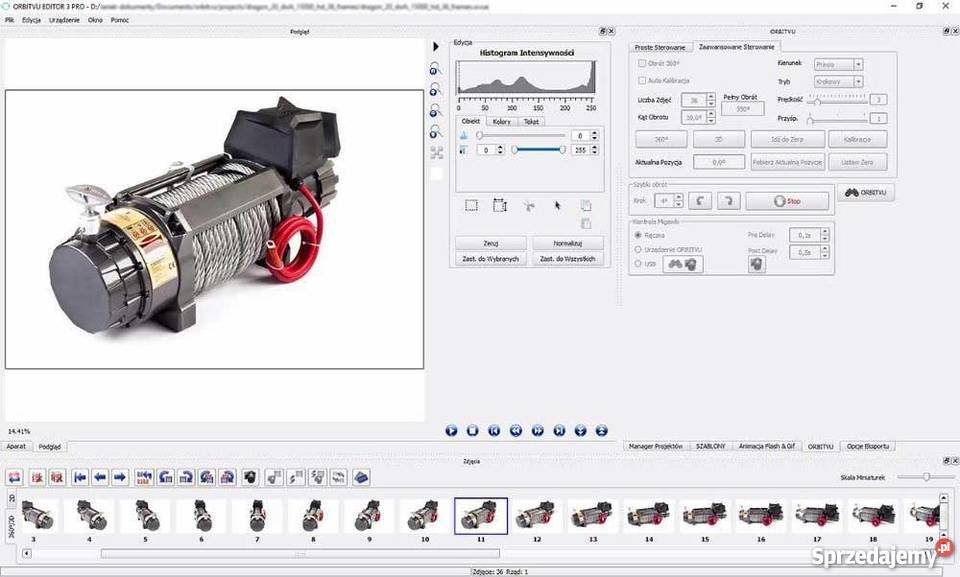The height and width of the screenshot is (577, 960).
Task: Open the Kierunek dropdown
Action: 838,64
